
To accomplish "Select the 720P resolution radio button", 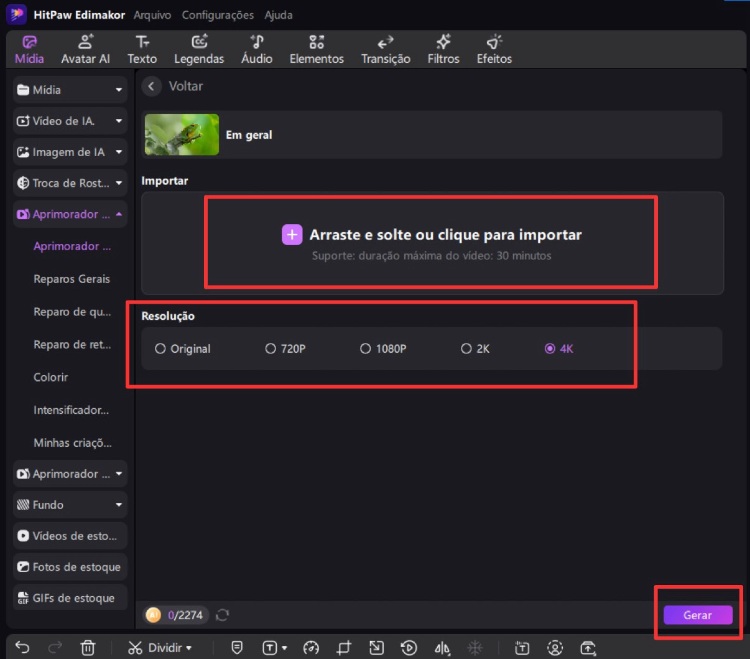I will click(x=270, y=349).
